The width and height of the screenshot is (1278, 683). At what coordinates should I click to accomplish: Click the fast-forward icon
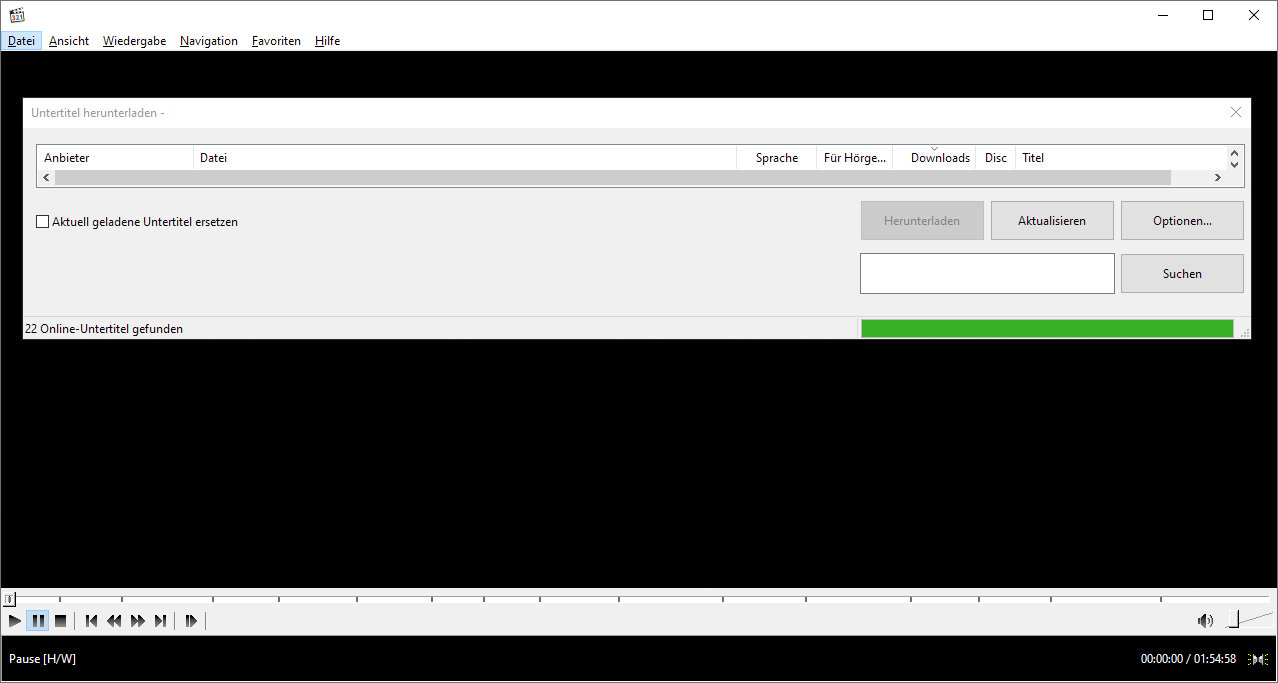point(137,620)
